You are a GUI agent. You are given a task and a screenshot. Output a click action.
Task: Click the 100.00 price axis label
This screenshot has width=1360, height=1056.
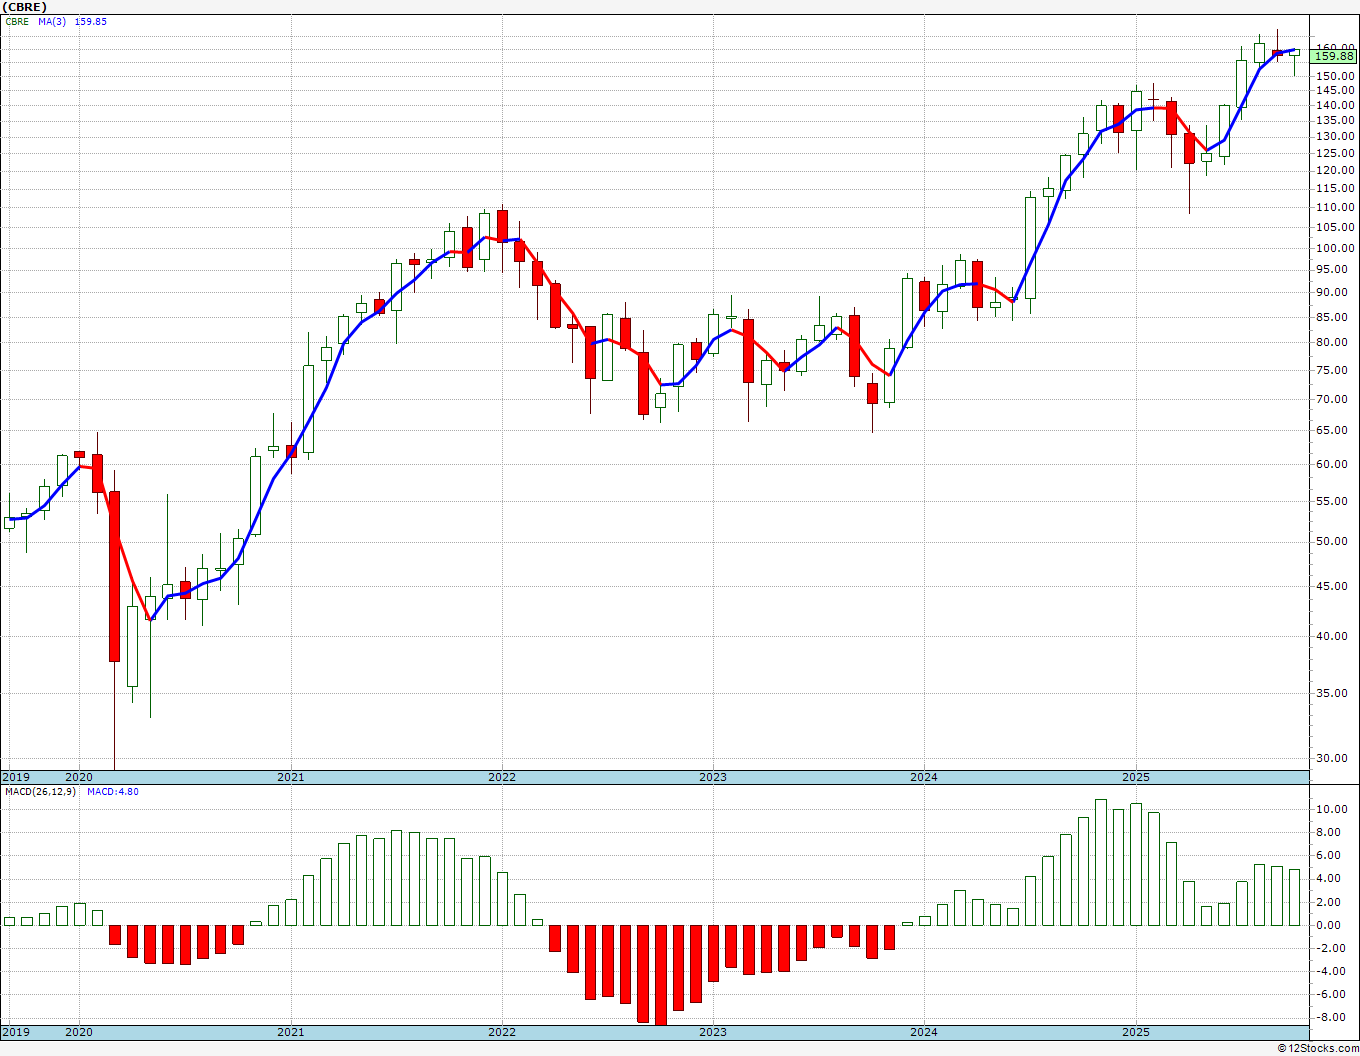[x=1335, y=248]
